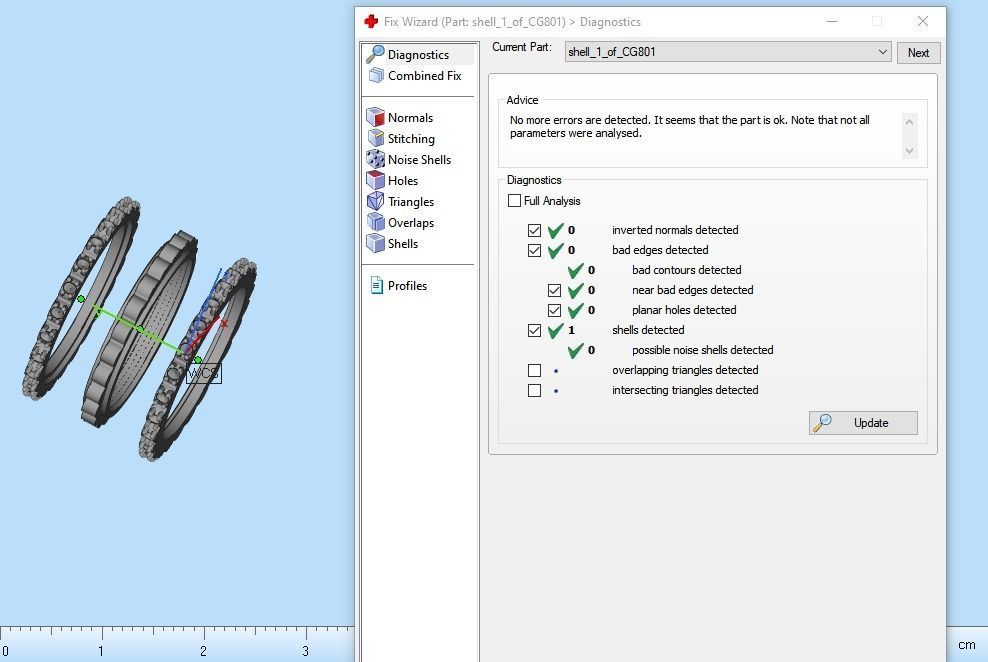Select the Holes cube icon

pyautogui.click(x=376, y=180)
